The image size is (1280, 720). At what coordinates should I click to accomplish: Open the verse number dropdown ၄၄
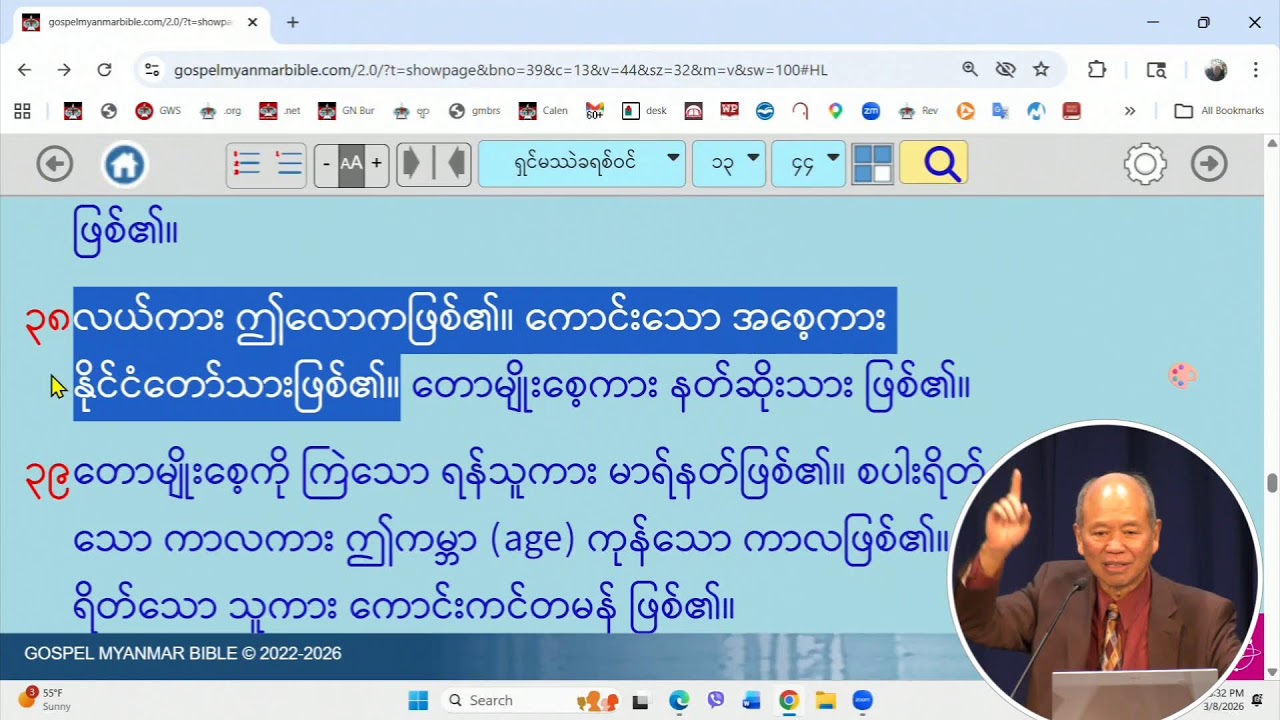[x=809, y=164]
